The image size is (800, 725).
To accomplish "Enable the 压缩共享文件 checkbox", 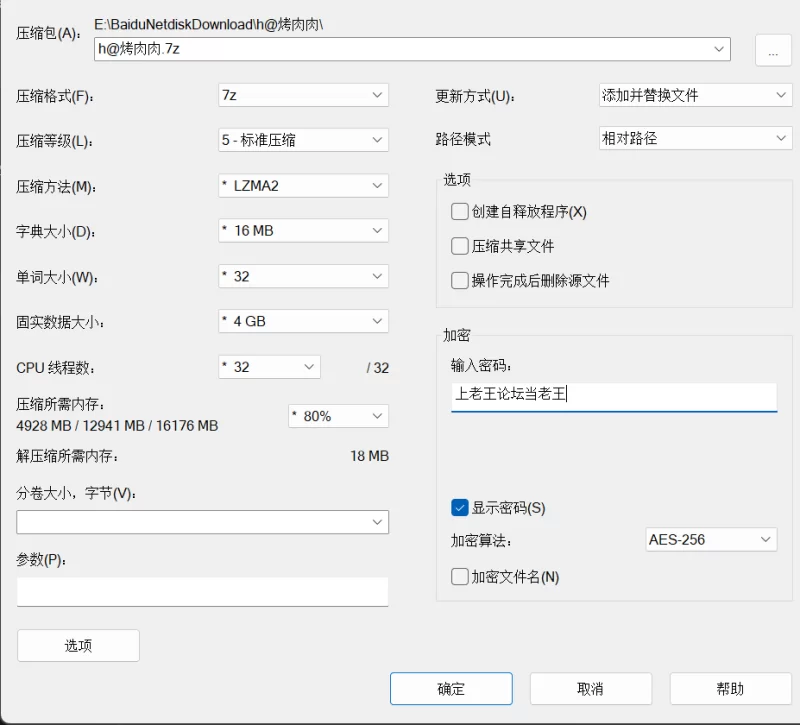I will [460, 246].
